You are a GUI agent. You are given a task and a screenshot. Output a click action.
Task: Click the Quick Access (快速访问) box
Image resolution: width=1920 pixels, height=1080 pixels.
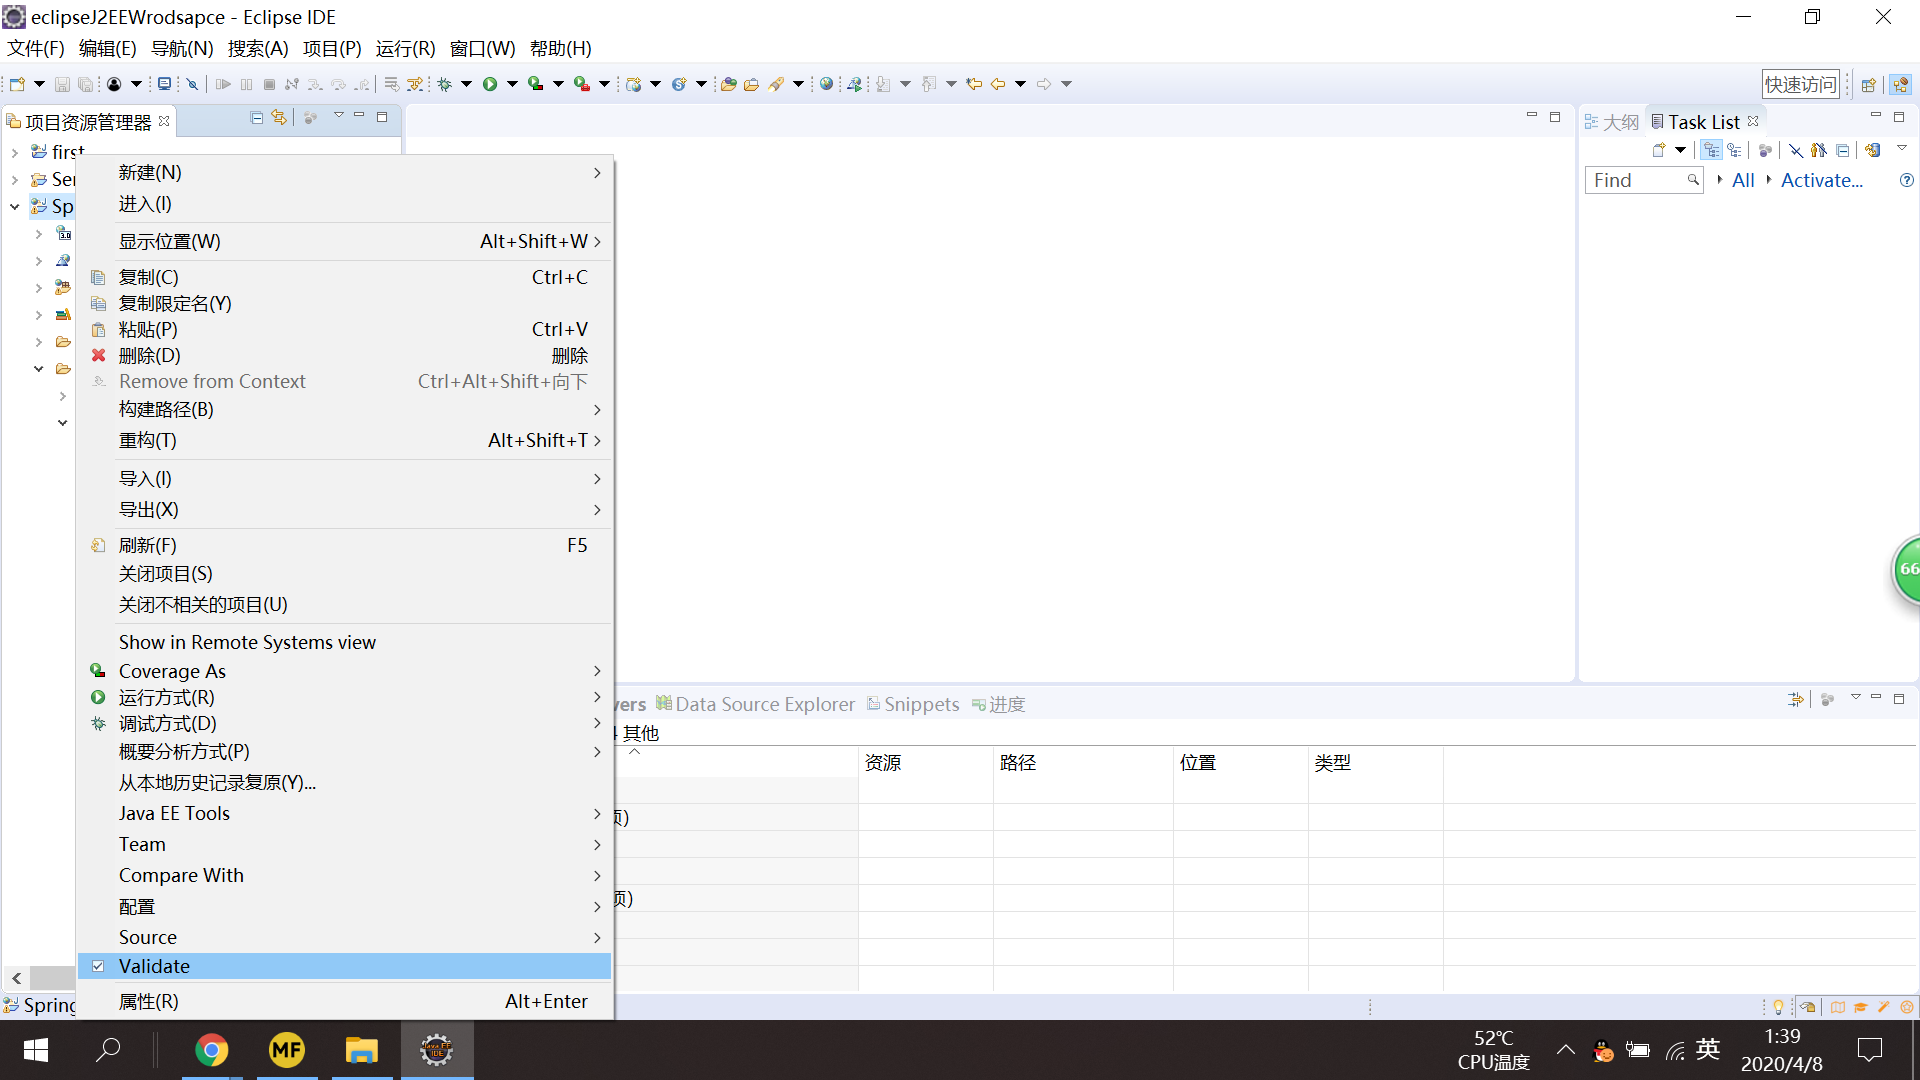coord(1800,85)
